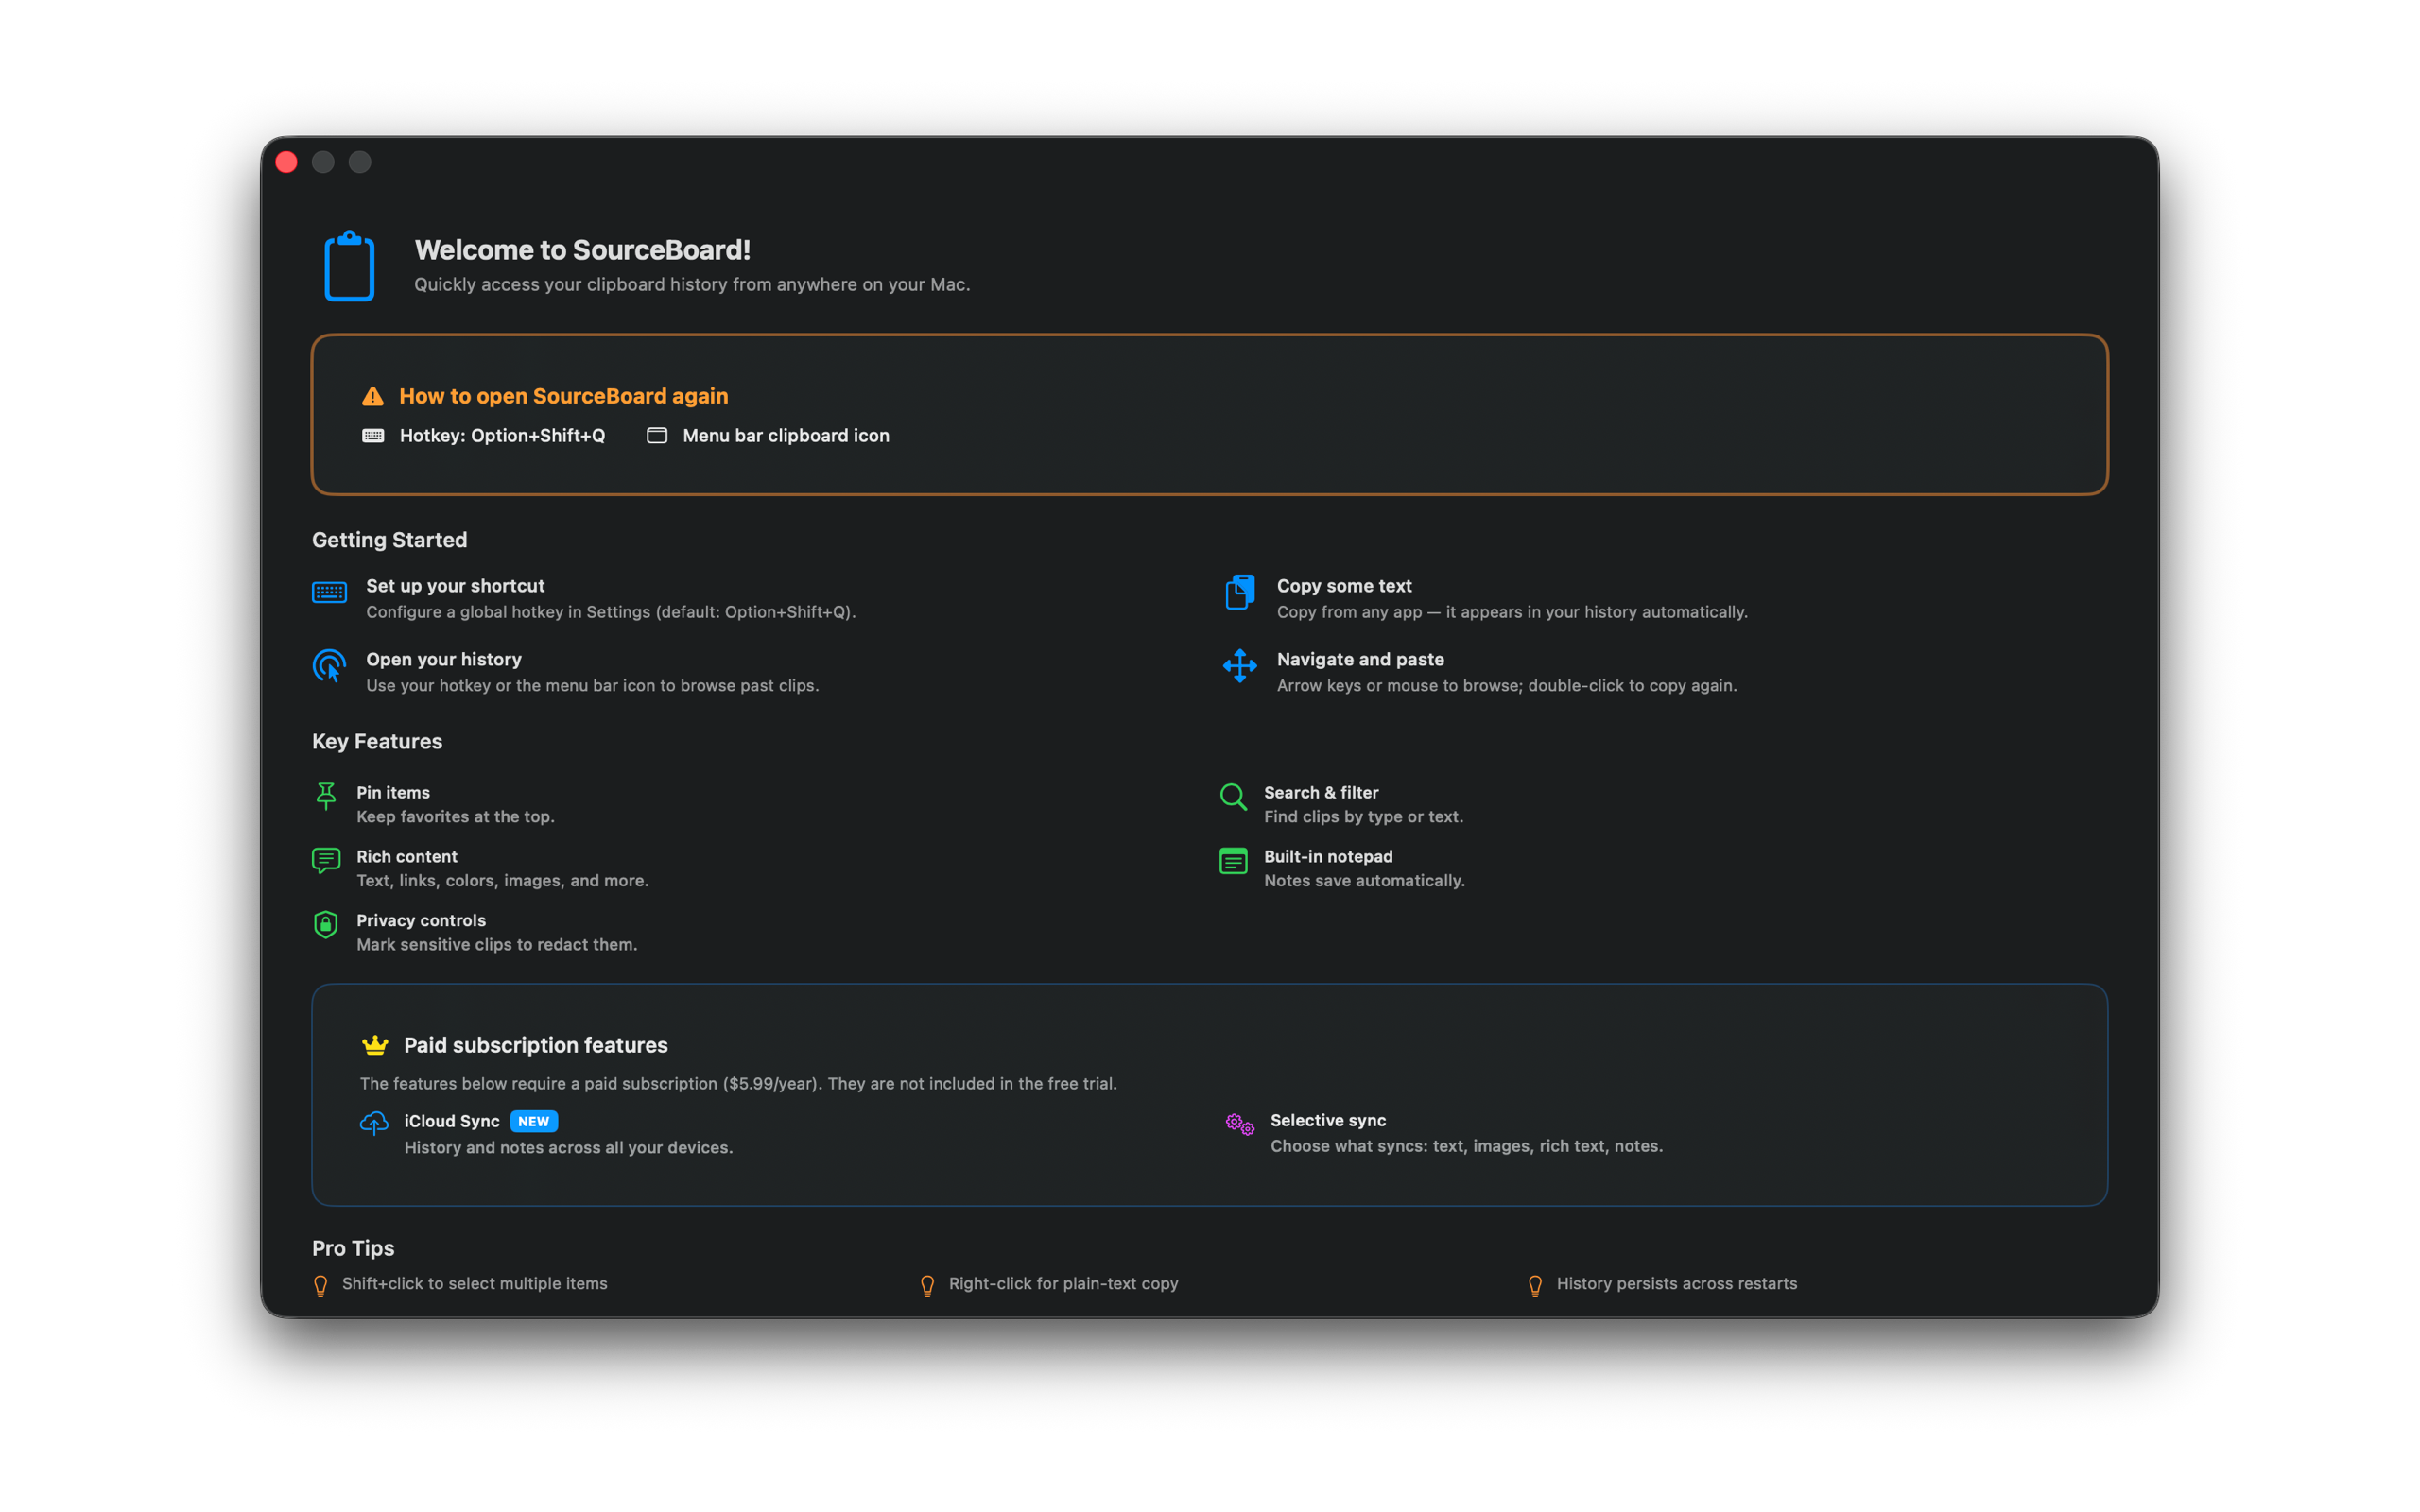Click the keyboard icon beside Hotkey: Option+Shift+Q
2420x1512 pixels.
373,435
